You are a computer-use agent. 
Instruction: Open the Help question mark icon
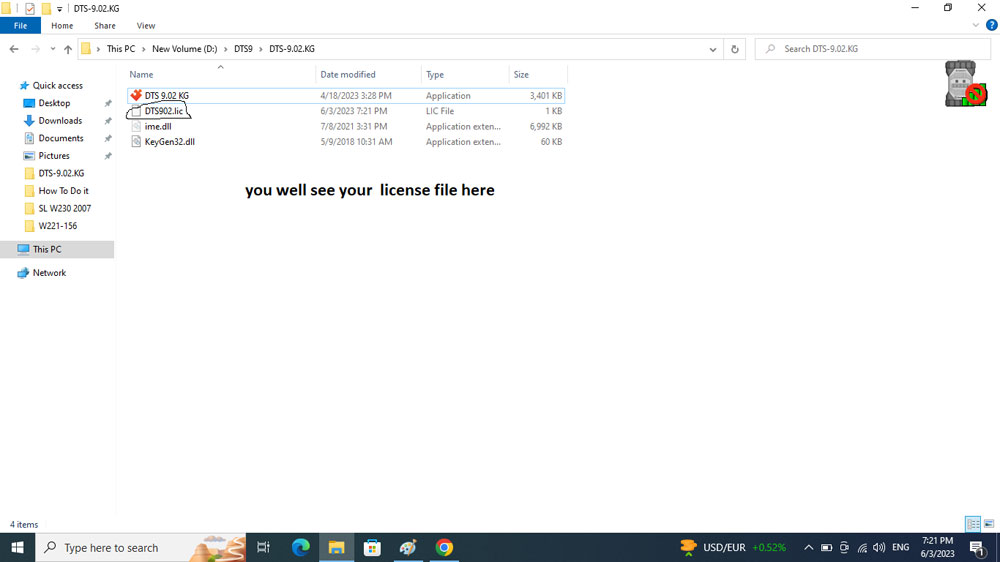tap(992, 25)
